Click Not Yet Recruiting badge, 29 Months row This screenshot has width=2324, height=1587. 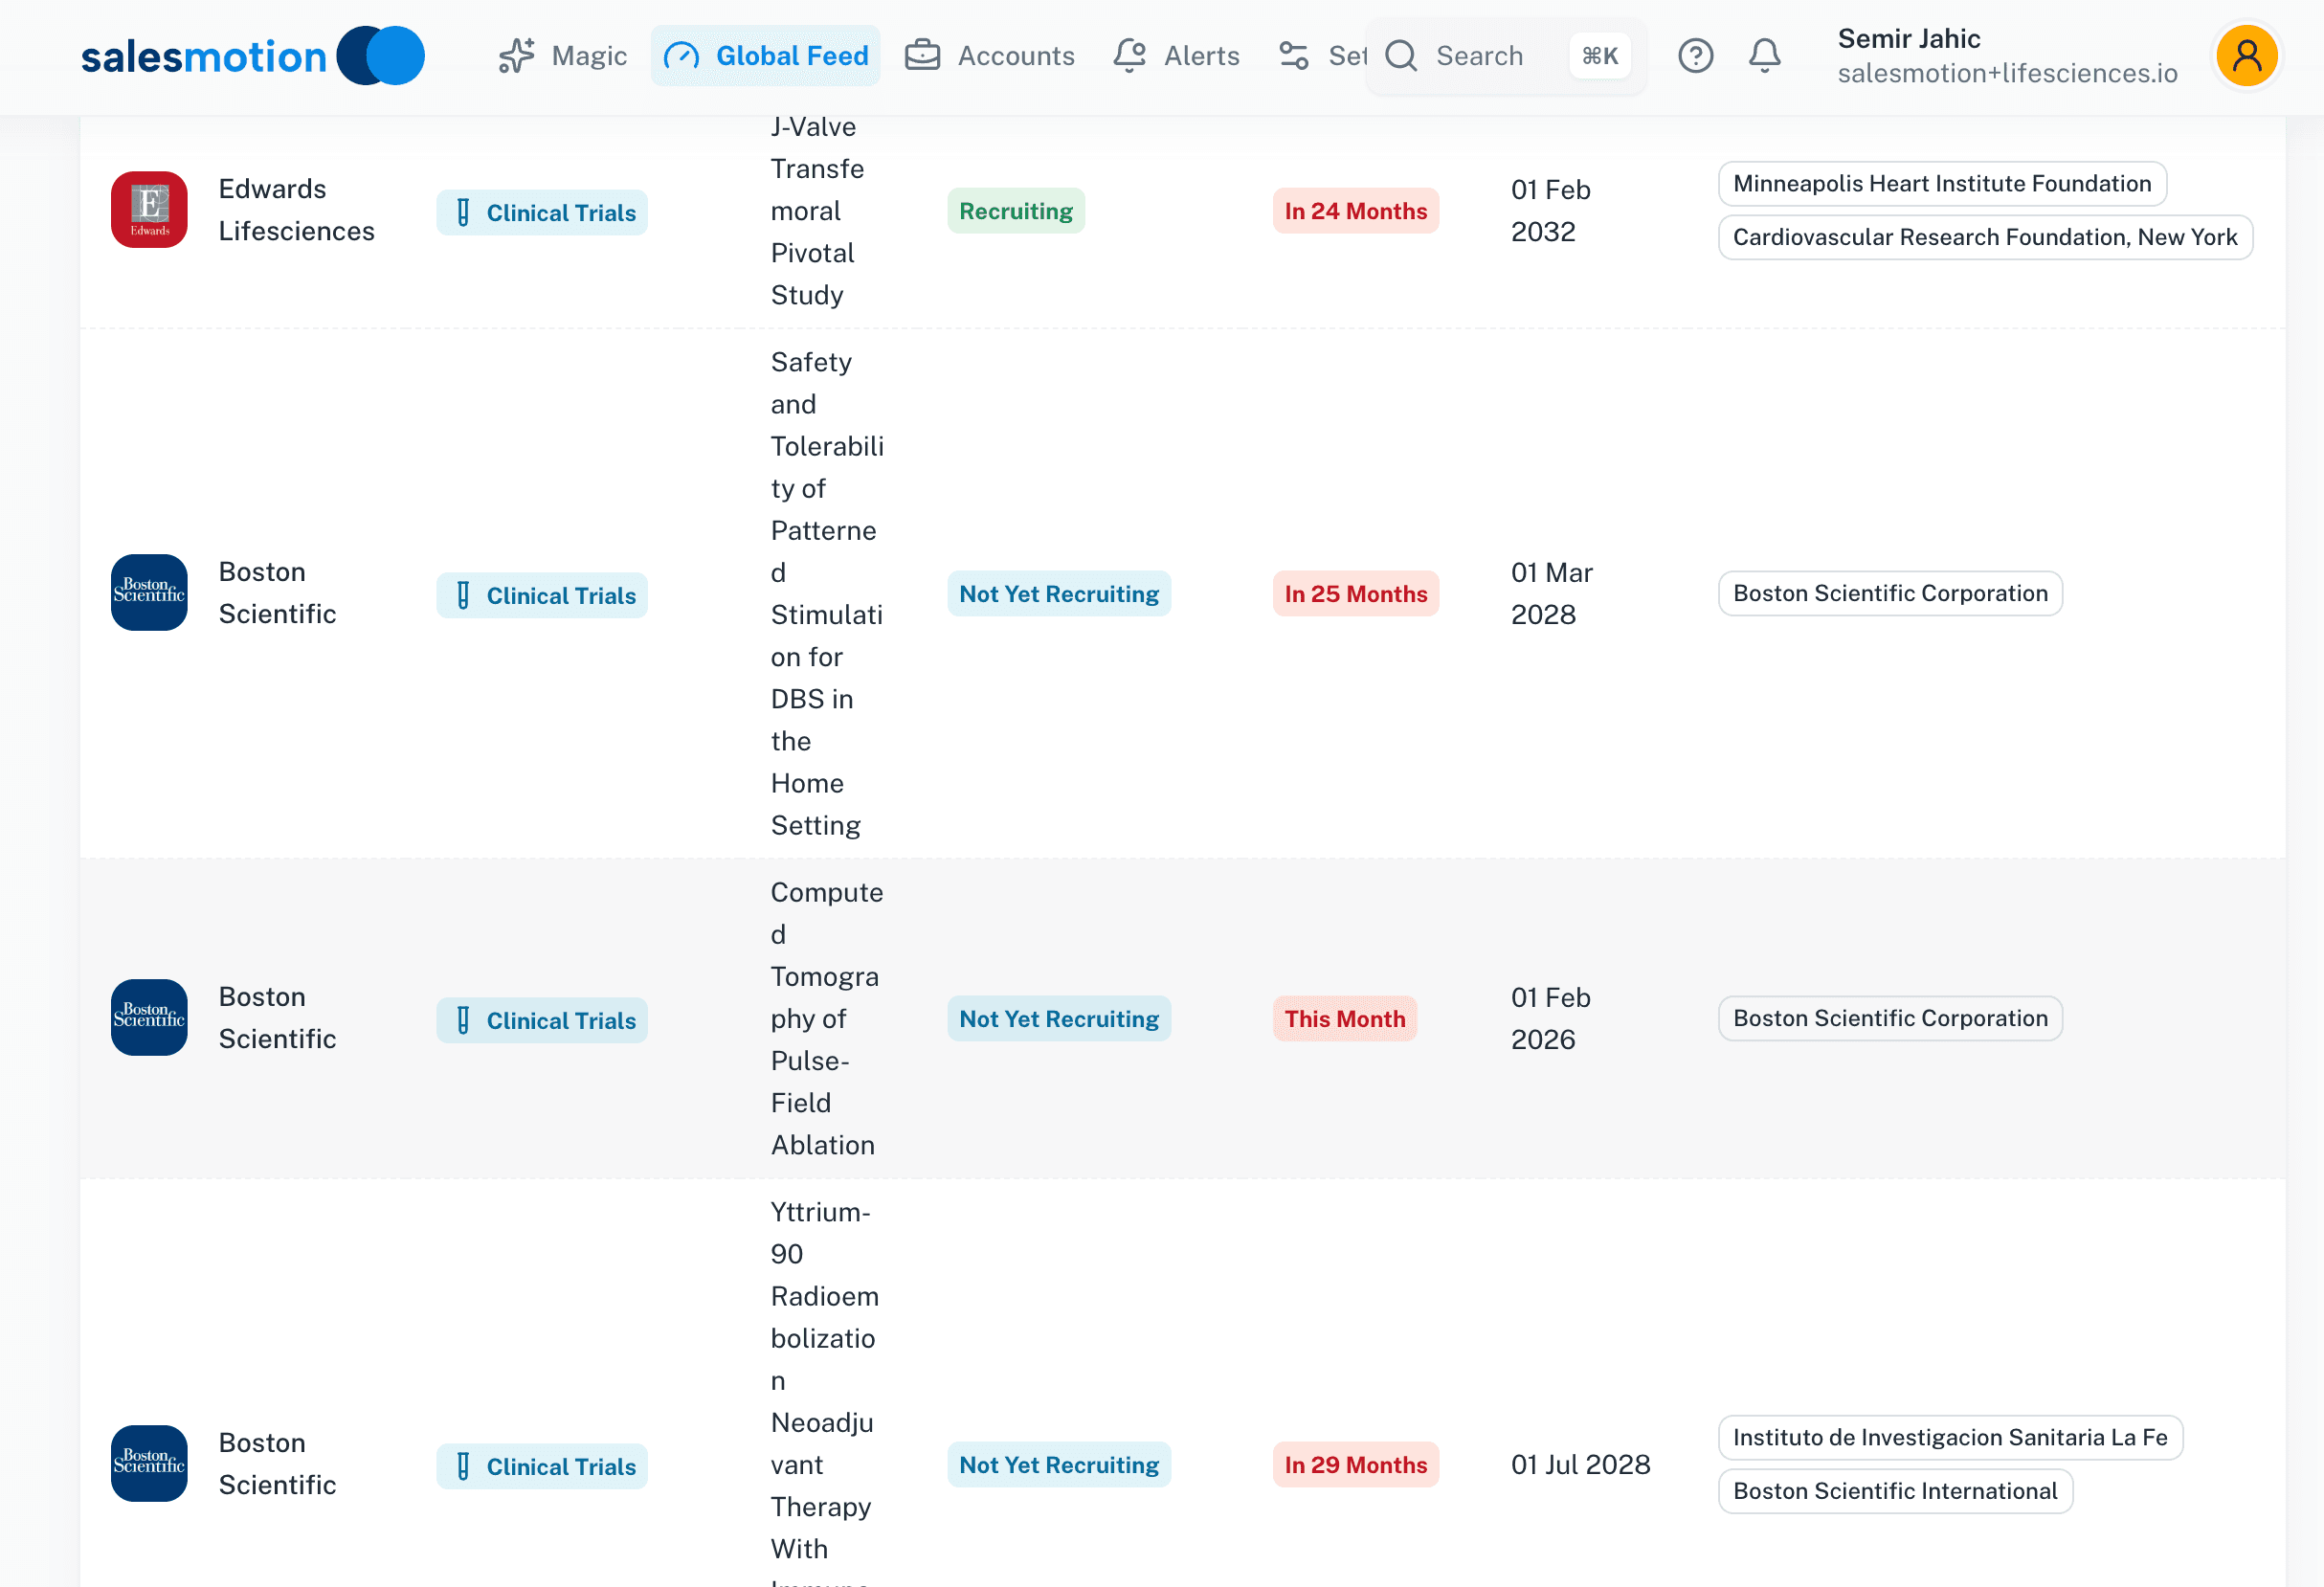point(1059,1465)
